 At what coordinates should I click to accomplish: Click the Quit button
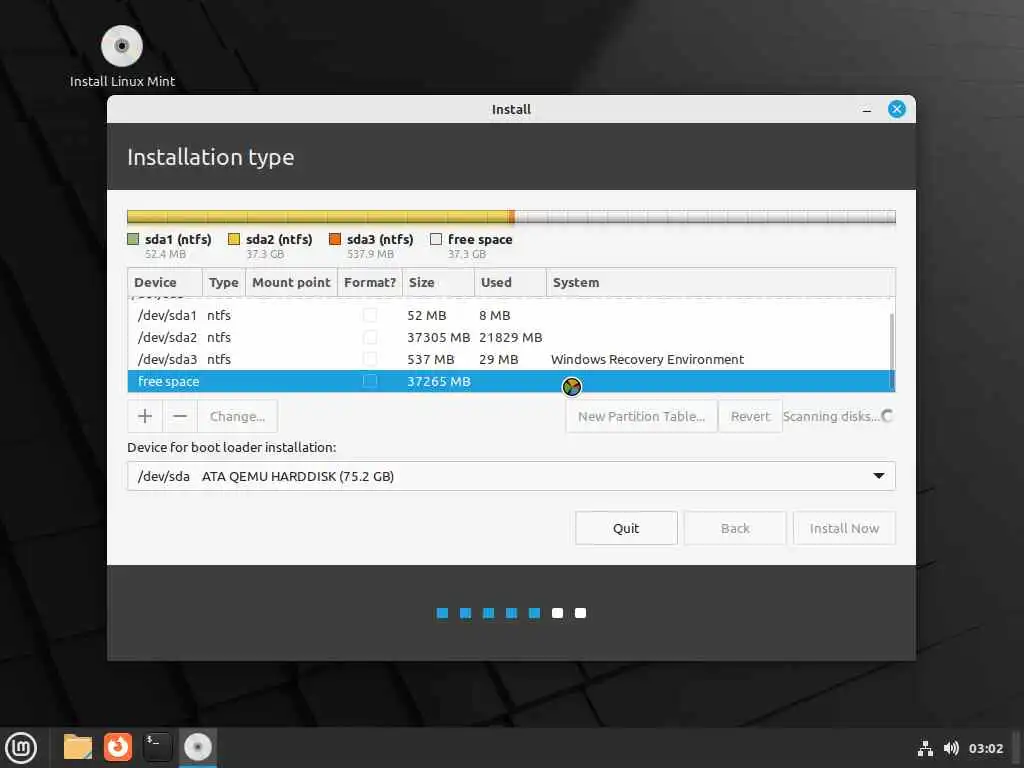pyautogui.click(x=626, y=528)
